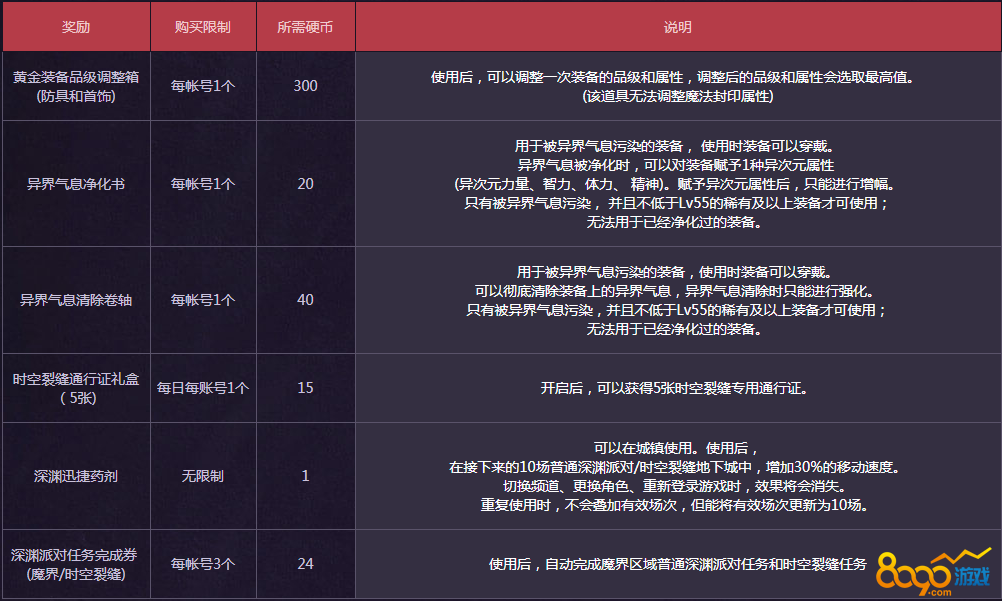This screenshot has width=1002, height=601.
Task: Click the 每帐号3个 purchase limit cell
Action: (203, 564)
